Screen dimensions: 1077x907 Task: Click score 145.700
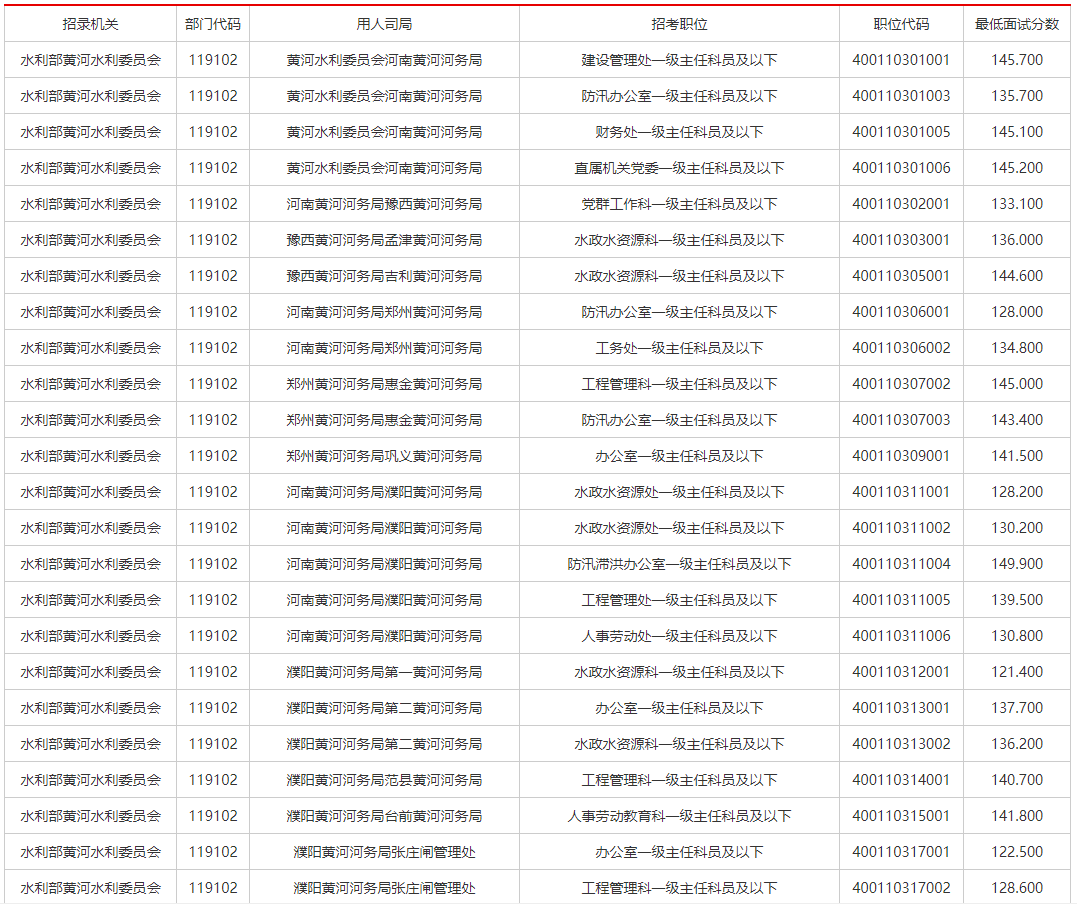1017,60
